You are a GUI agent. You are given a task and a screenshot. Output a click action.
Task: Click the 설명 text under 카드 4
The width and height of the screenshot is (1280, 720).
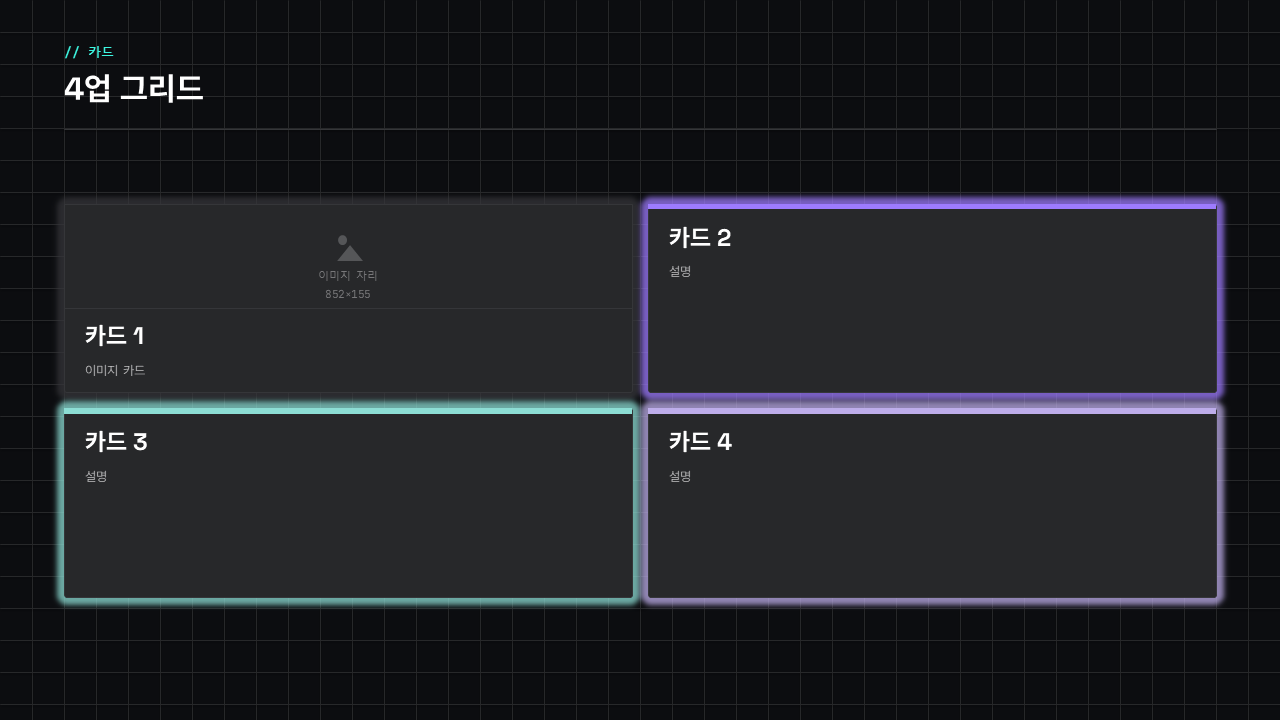(680, 476)
